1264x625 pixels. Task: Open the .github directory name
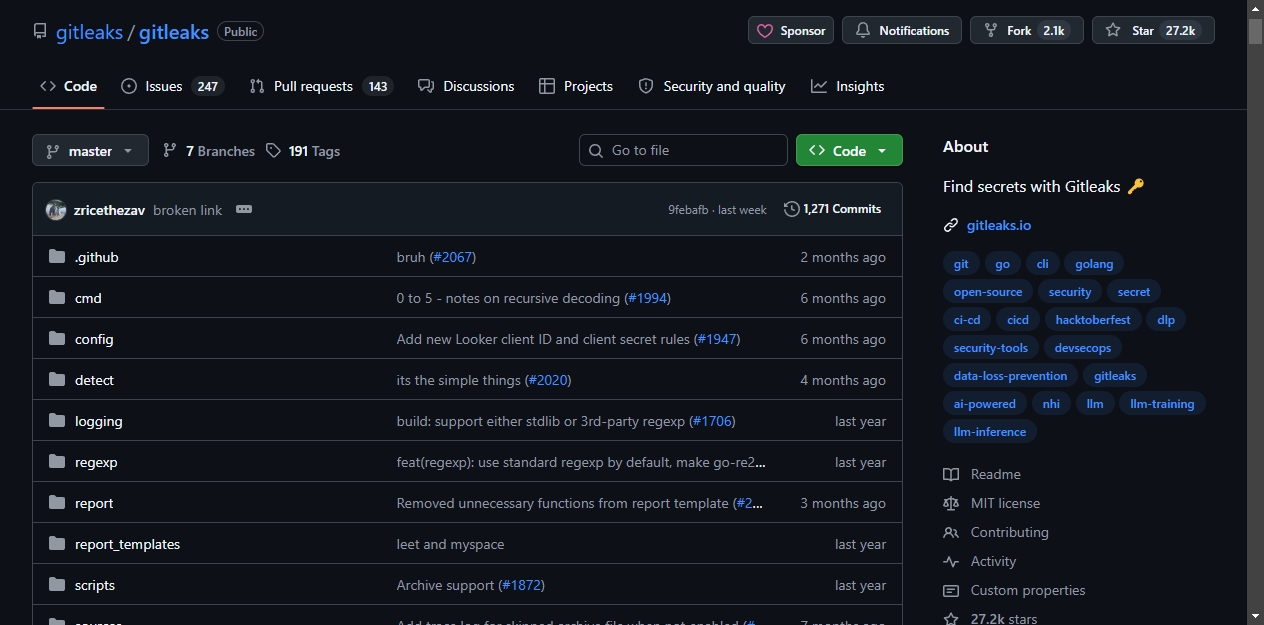[97, 257]
